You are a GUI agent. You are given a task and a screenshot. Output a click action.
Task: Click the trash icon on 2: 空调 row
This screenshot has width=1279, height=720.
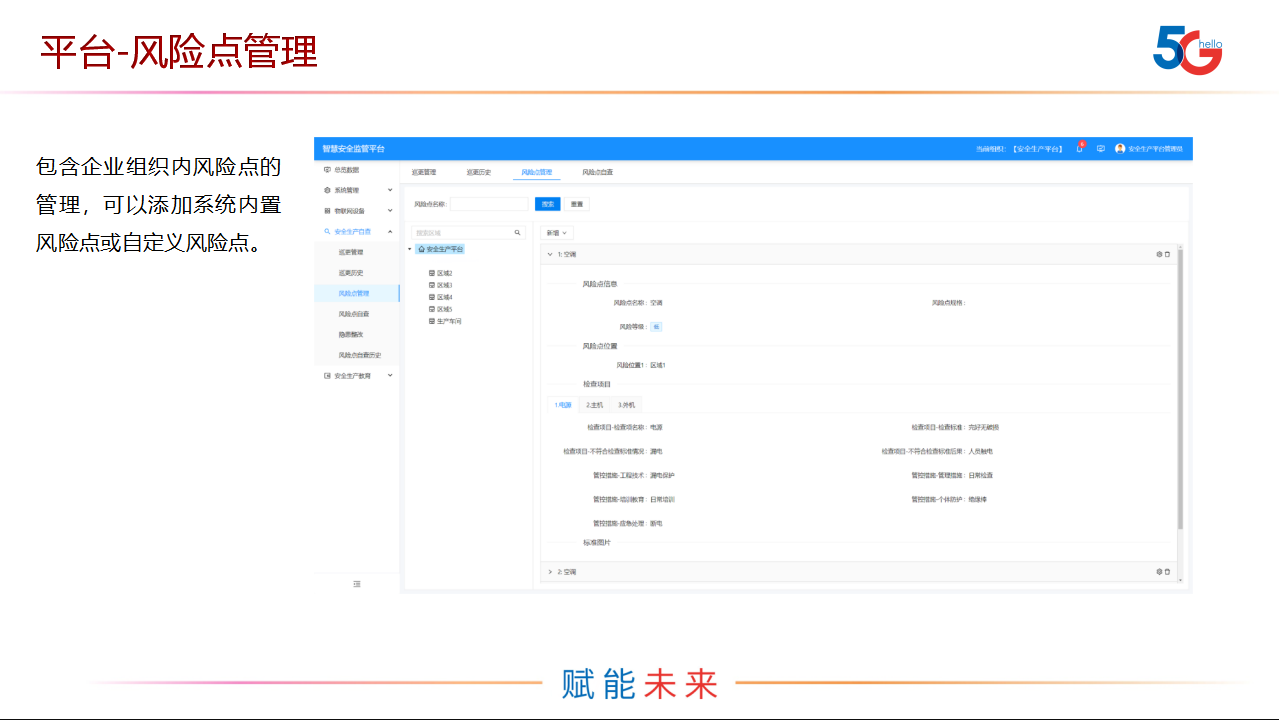1167,572
